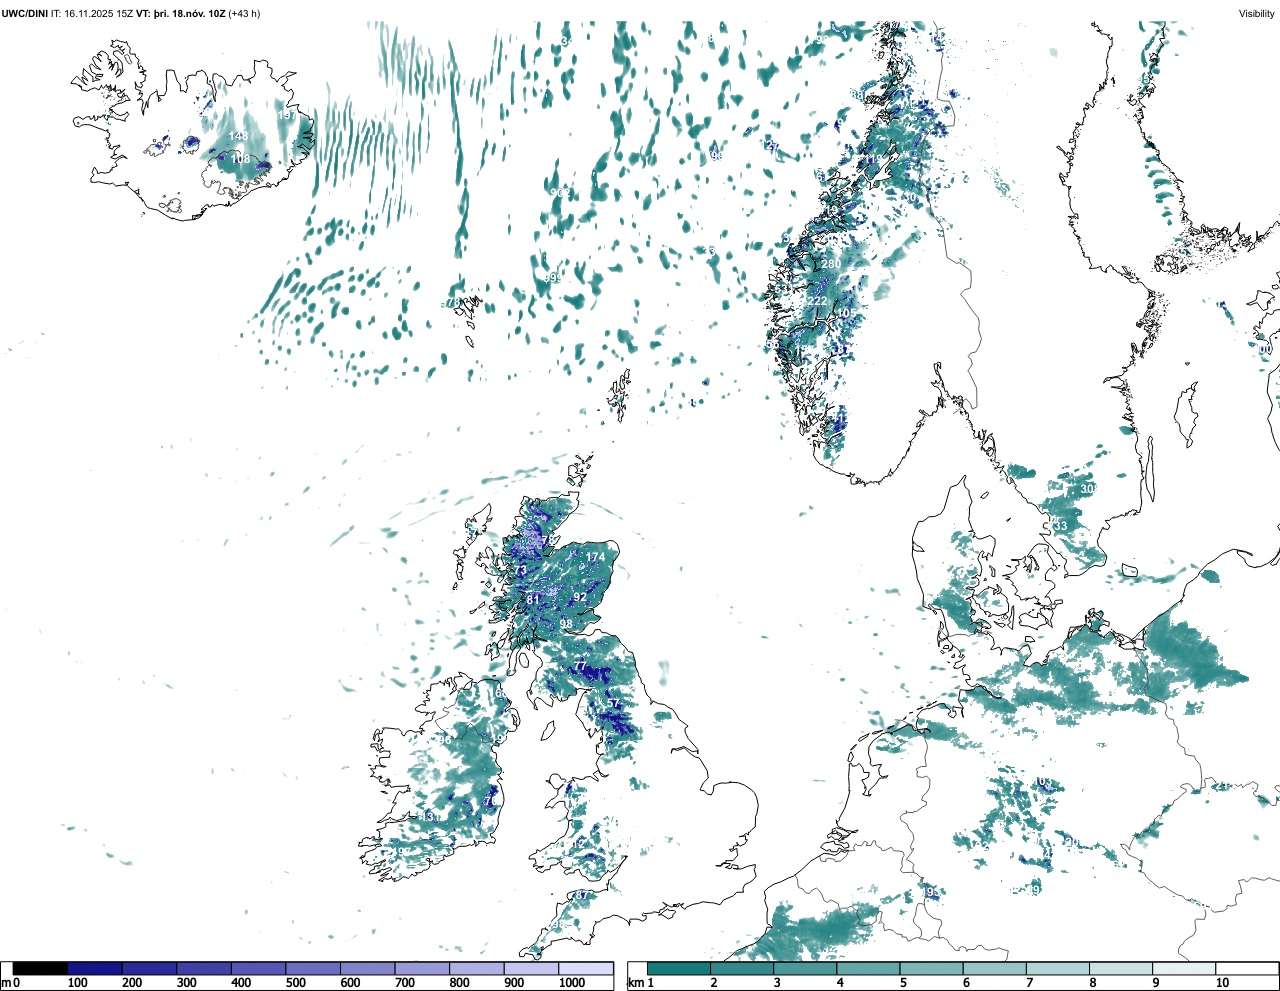Screen dimensions: 1280x991
Task: Pick the 500–600 m legend color segment
Action: click(313, 968)
